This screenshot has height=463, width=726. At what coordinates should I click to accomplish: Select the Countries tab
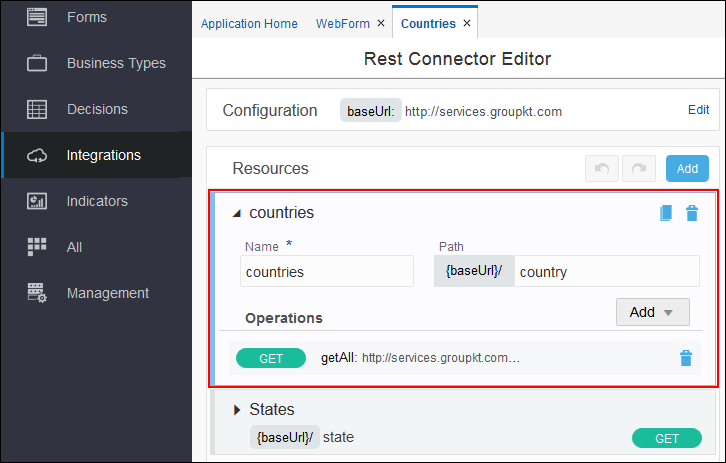(x=428, y=24)
